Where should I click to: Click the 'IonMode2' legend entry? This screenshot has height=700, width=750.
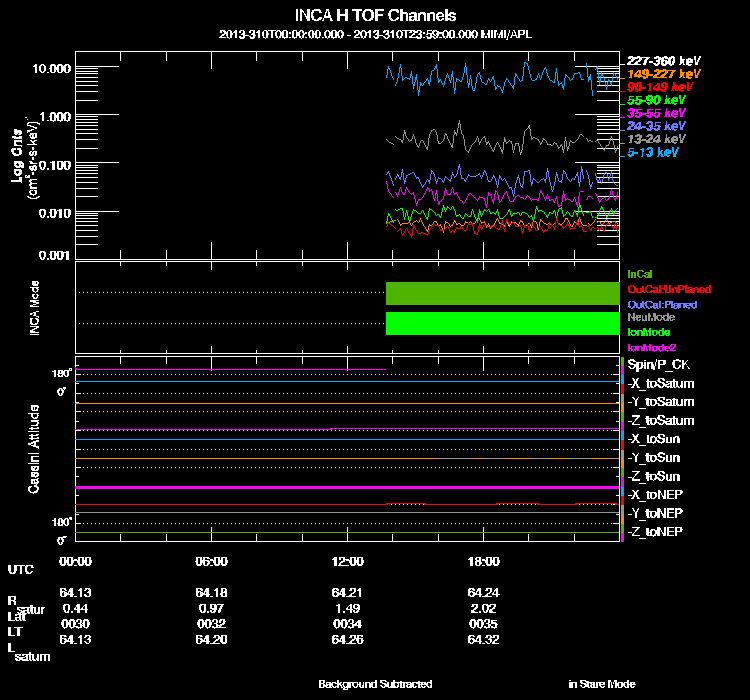(651, 347)
